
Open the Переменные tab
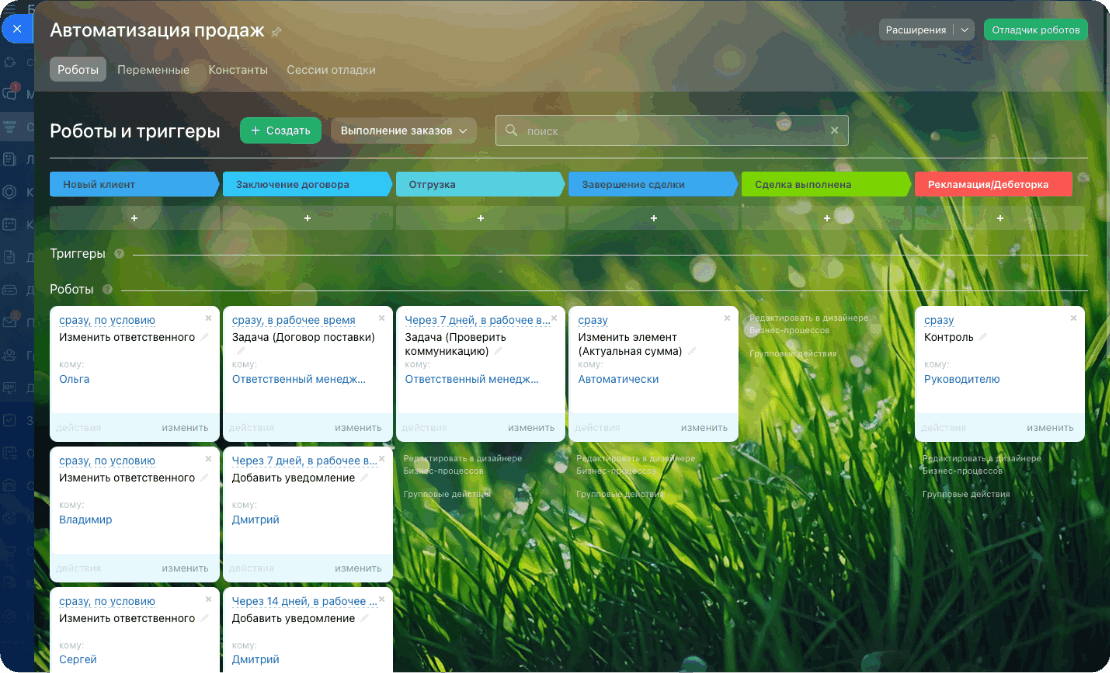pyautogui.click(x=153, y=70)
